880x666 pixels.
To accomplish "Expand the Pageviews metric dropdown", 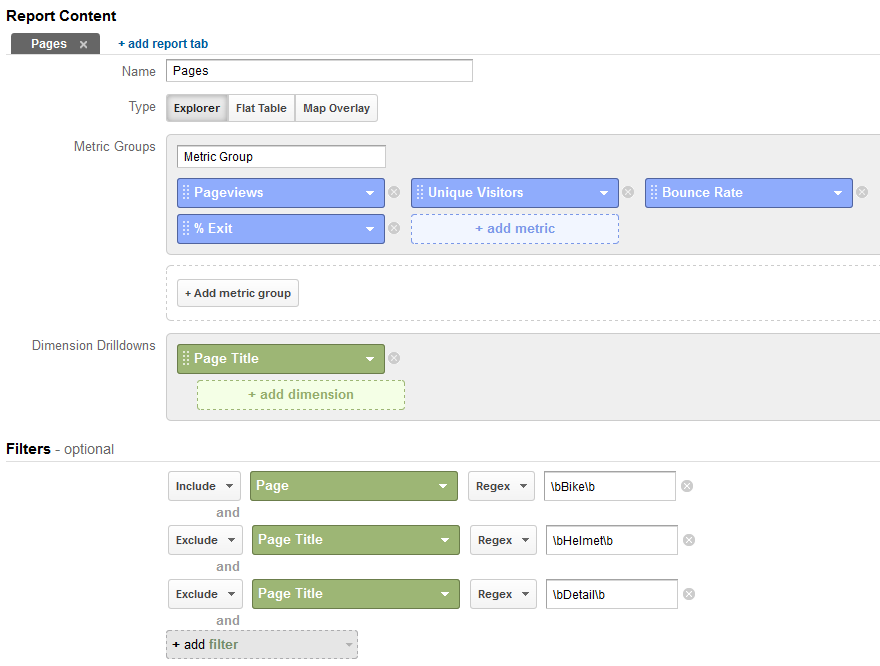I will (x=369, y=193).
